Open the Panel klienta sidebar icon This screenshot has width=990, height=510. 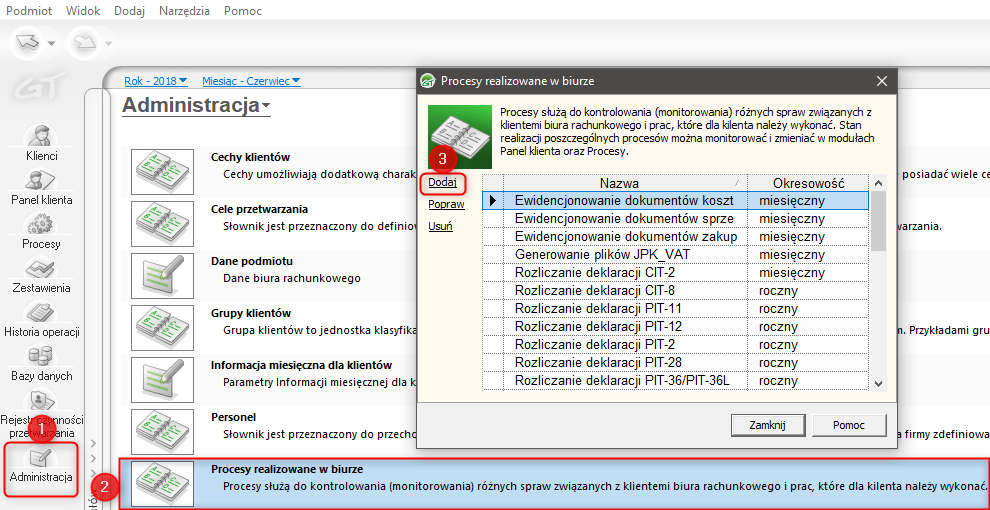[42, 181]
